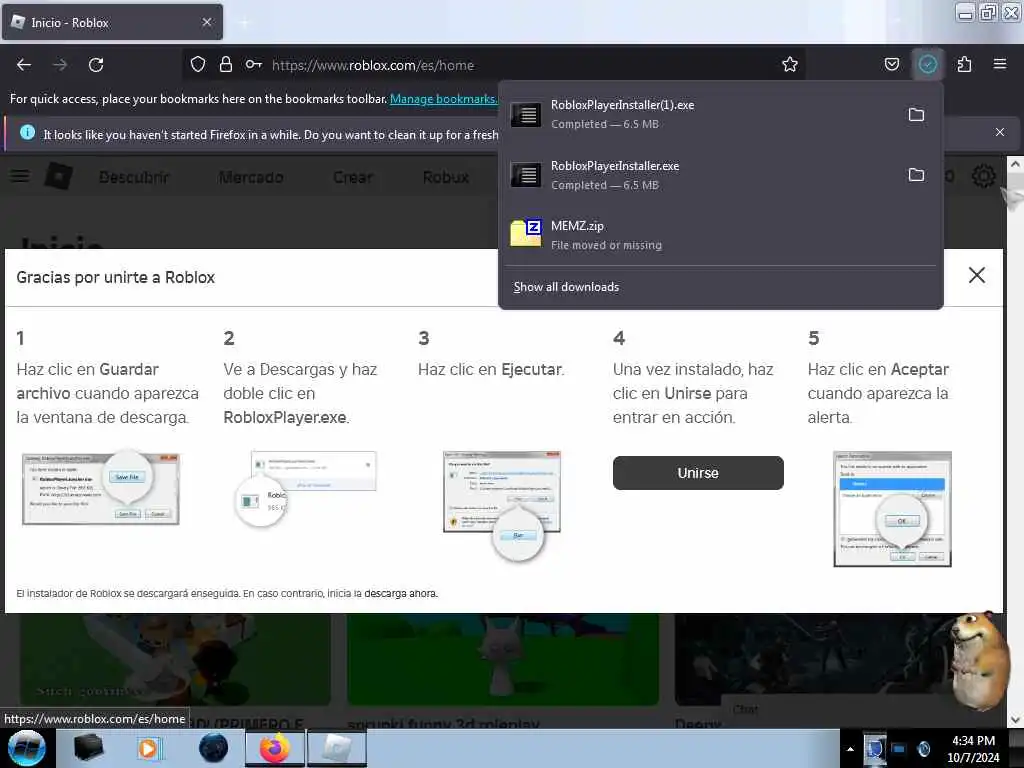Open the media player taskbar icon

tap(149, 748)
